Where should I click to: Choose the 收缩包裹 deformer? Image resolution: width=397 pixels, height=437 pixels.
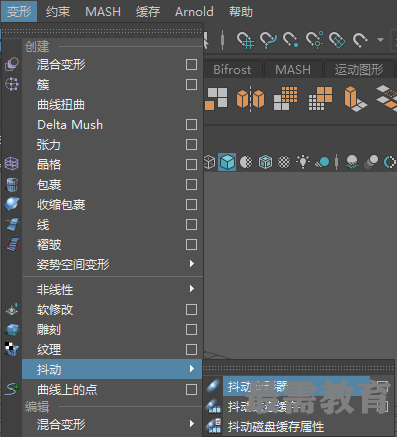tap(61, 205)
